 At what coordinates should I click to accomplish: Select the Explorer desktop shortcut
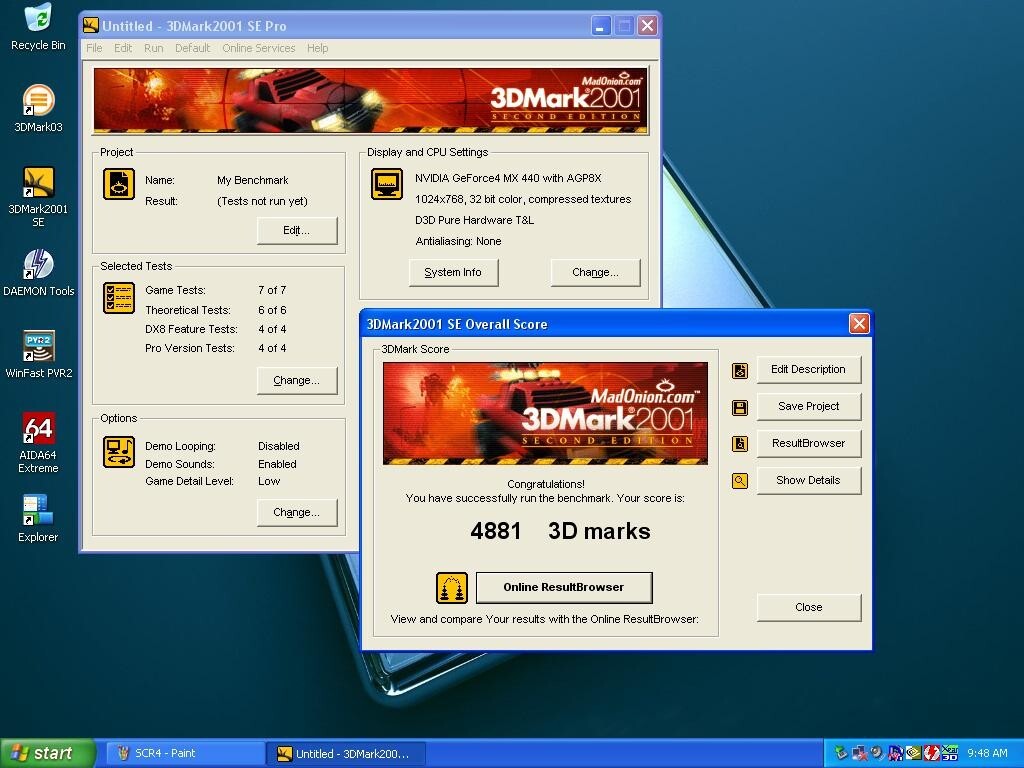point(39,519)
